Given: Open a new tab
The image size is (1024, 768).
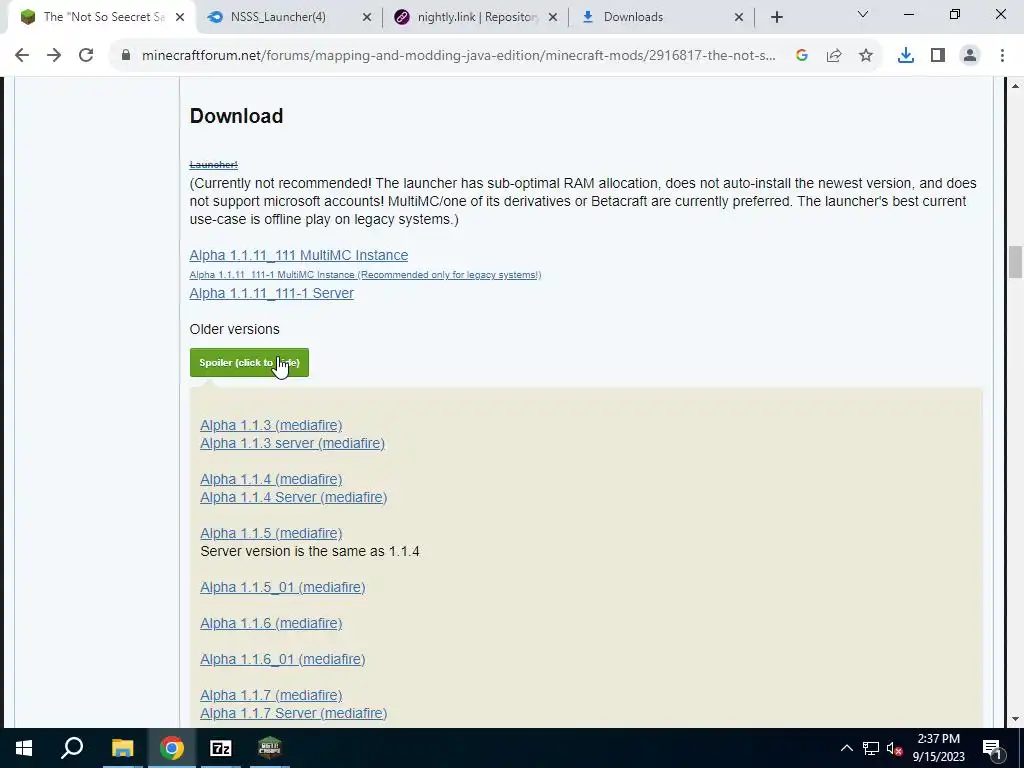Looking at the screenshot, I should pyautogui.click(x=776, y=17).
